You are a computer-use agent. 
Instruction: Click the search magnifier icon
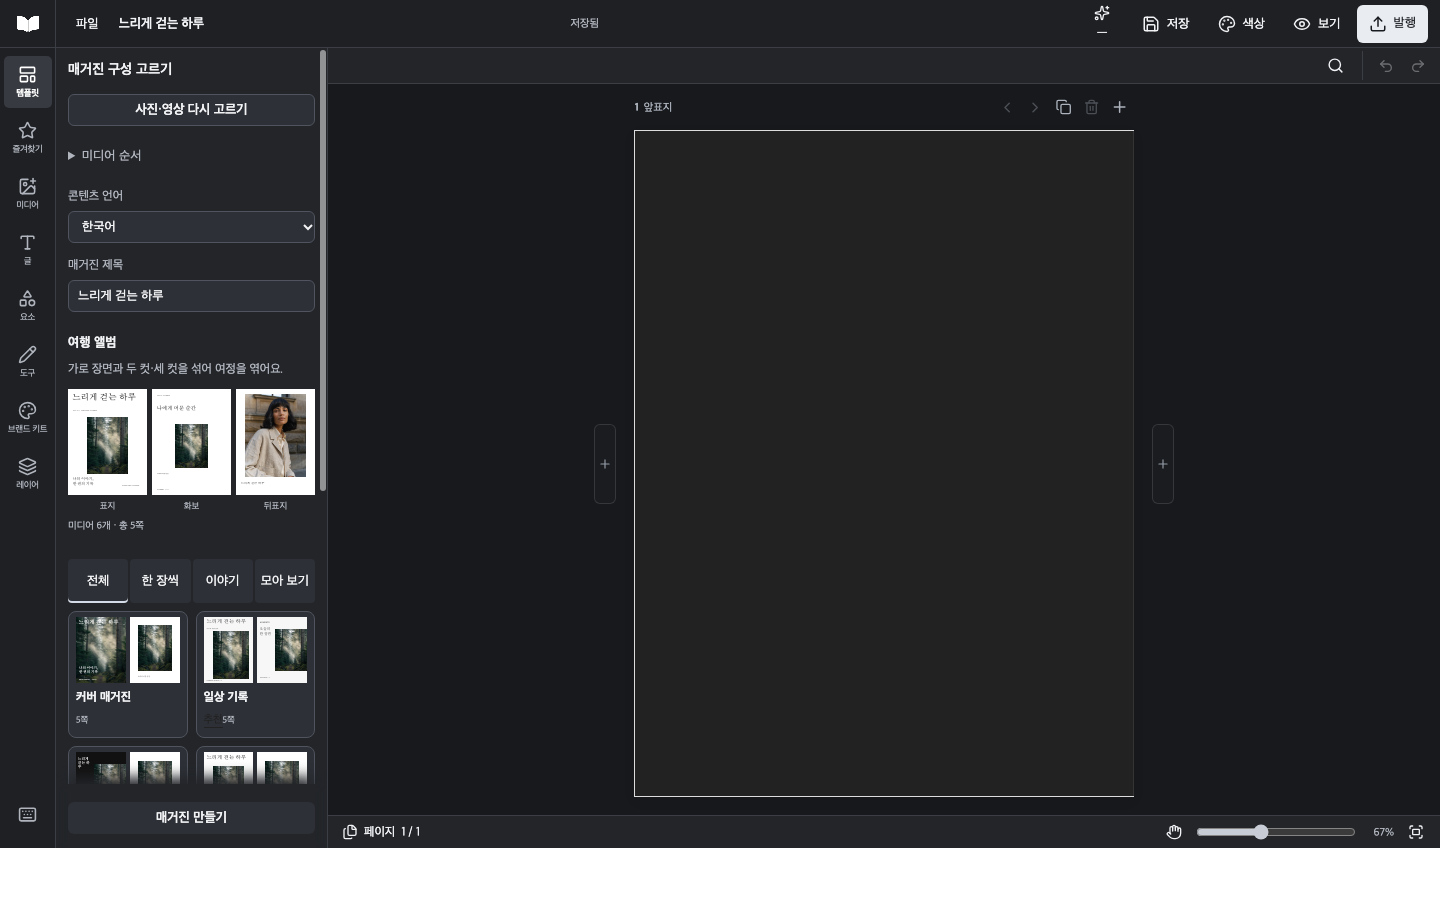click(x=1335, y=66)
